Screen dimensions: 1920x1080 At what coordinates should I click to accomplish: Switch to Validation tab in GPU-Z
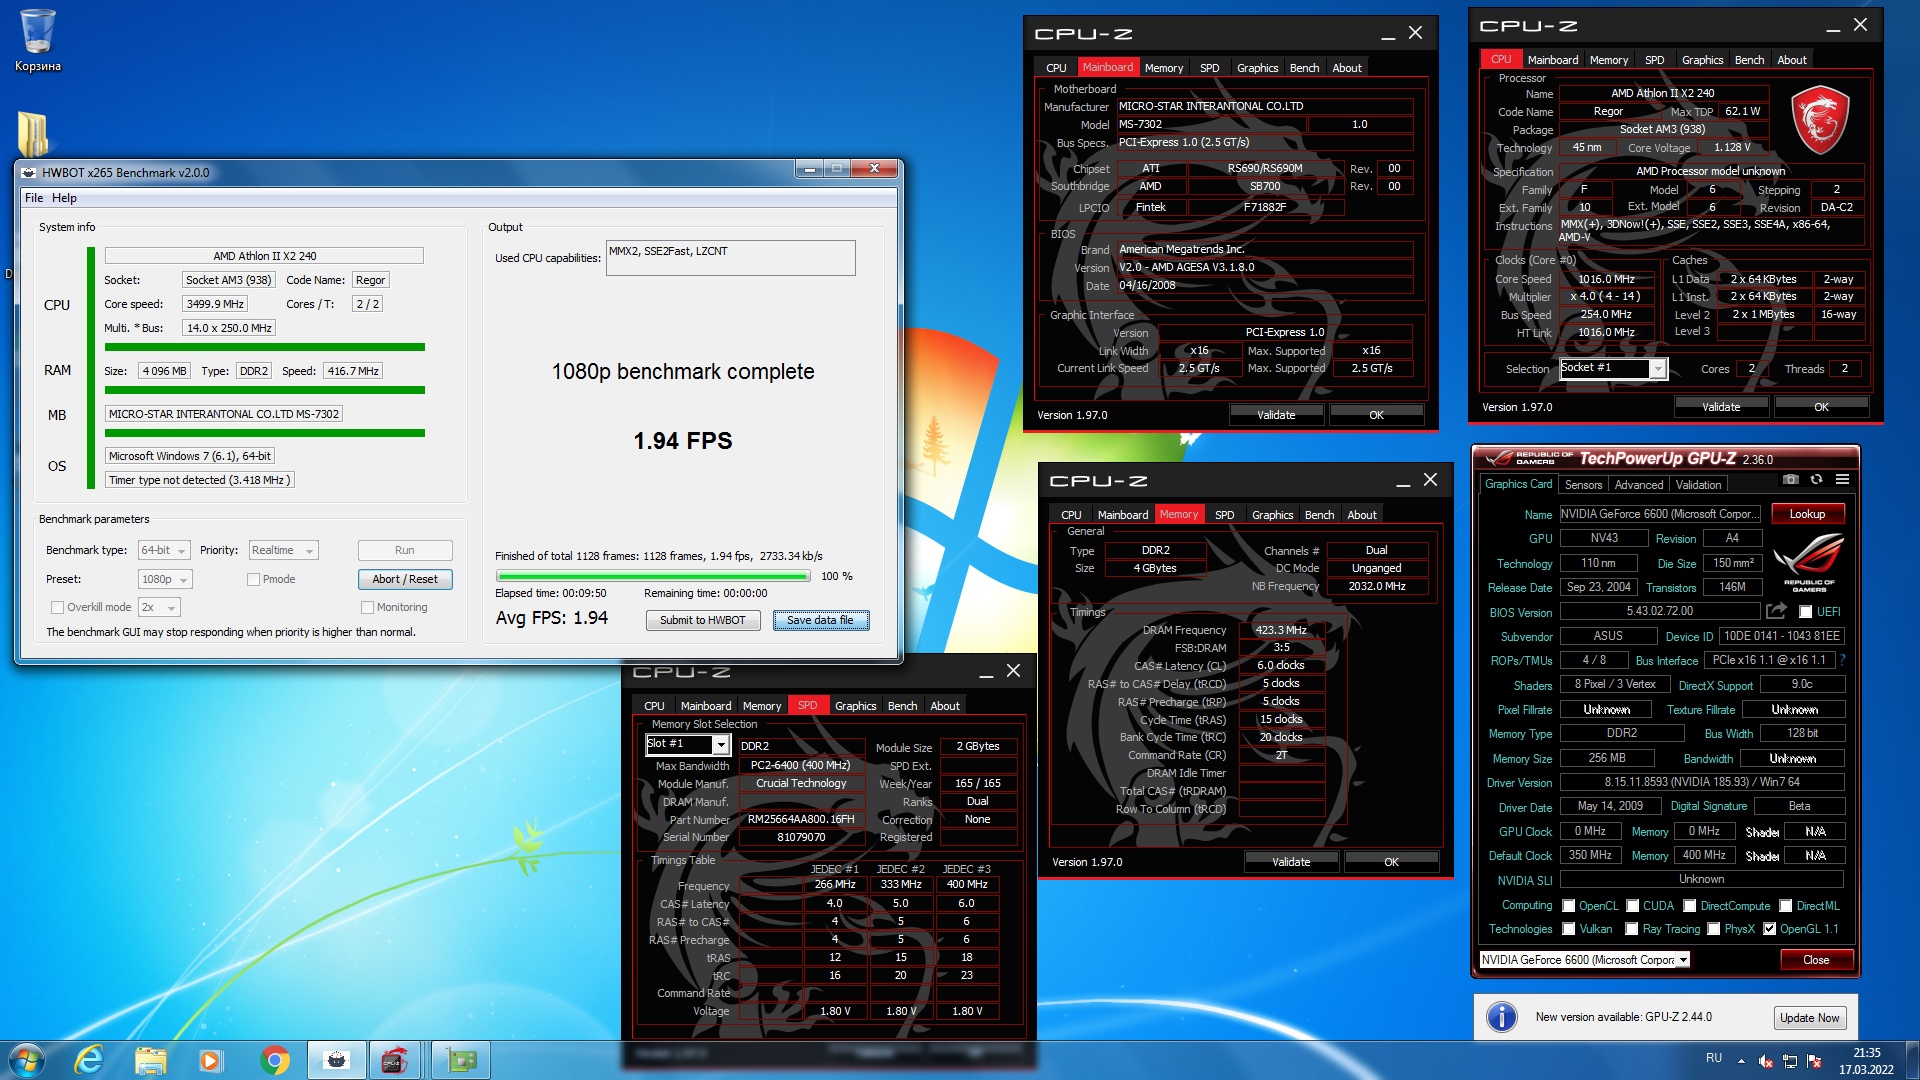point(1698,485)
